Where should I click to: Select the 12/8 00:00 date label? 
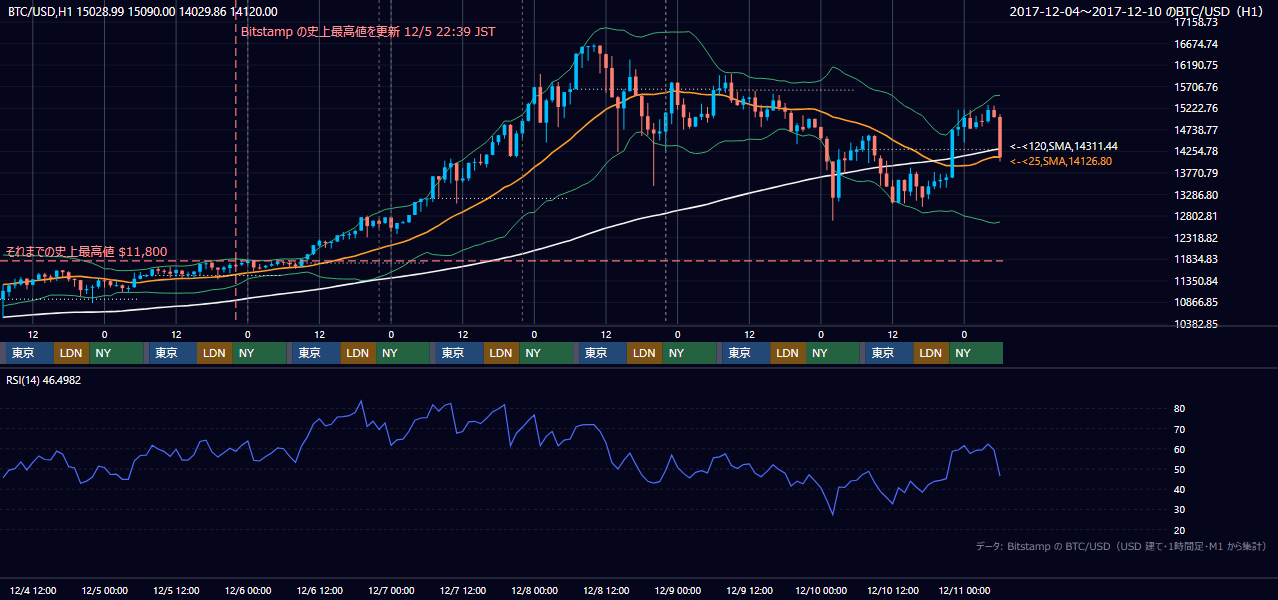[x=534, y=591]
